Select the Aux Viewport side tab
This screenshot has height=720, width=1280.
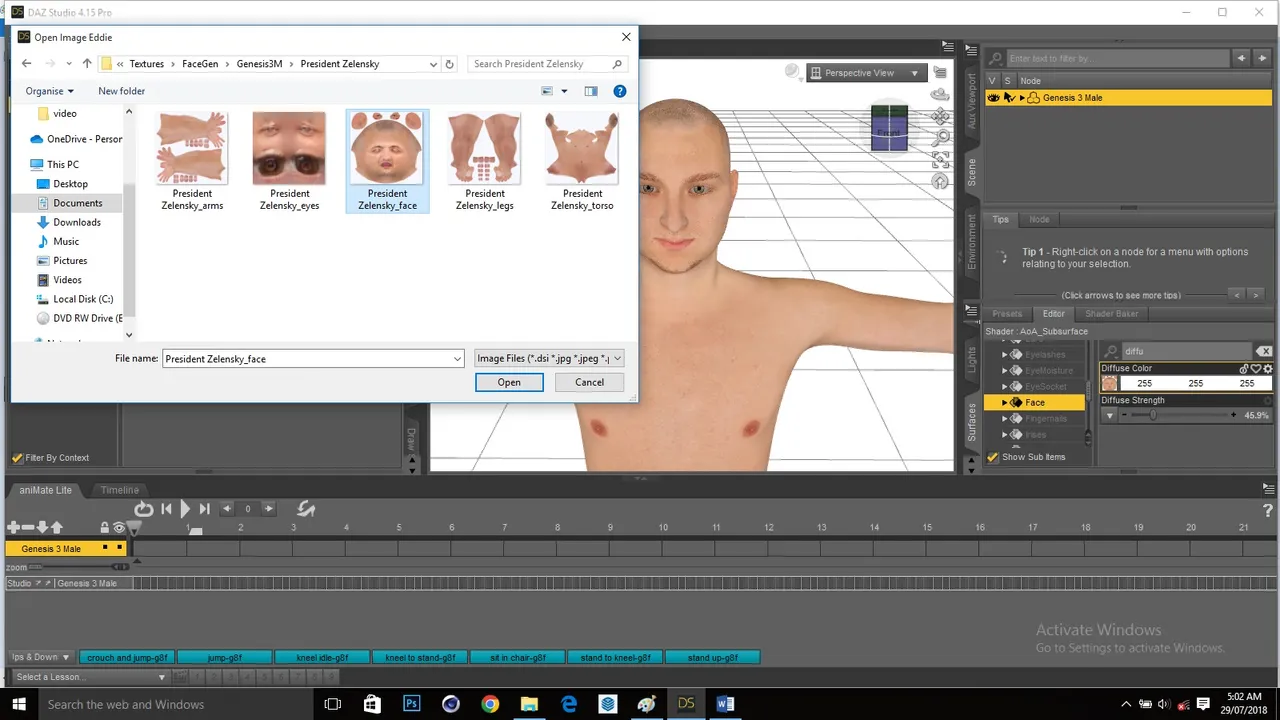click(971, 100)
